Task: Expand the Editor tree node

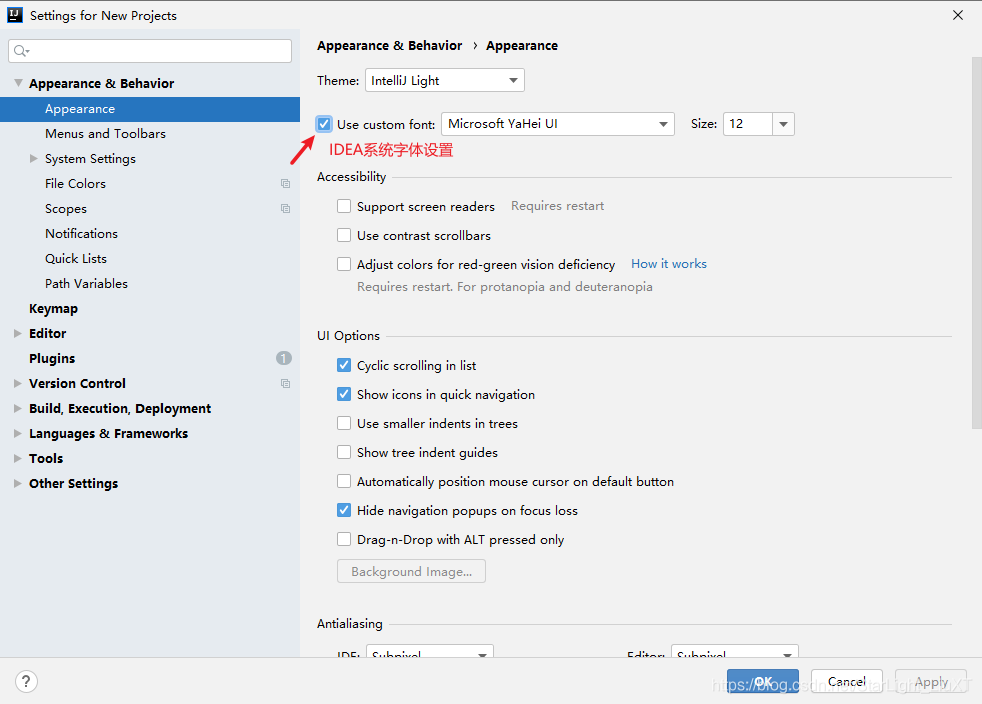Action: 18,333
